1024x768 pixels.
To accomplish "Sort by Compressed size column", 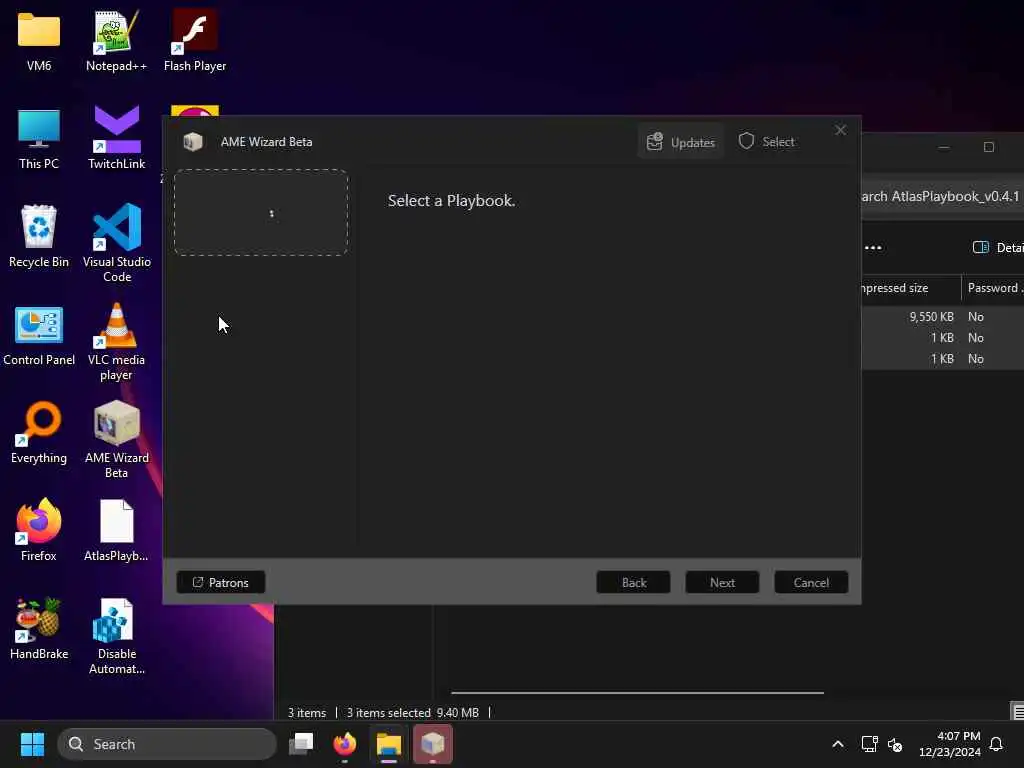I will click(911, 288).
